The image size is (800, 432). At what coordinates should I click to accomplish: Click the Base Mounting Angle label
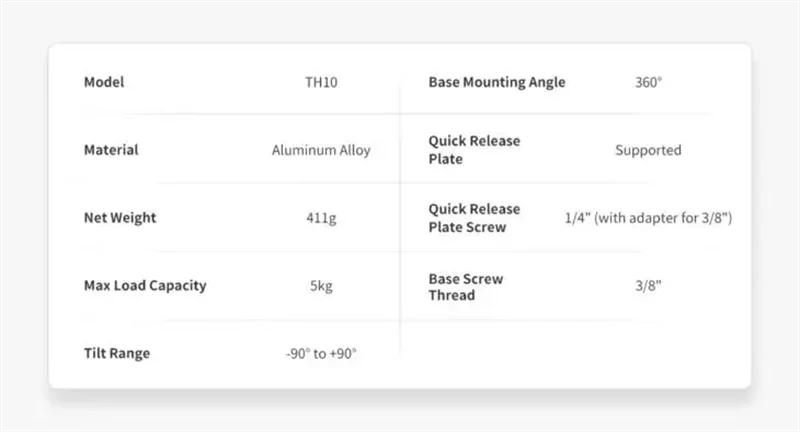coord(497,82)
